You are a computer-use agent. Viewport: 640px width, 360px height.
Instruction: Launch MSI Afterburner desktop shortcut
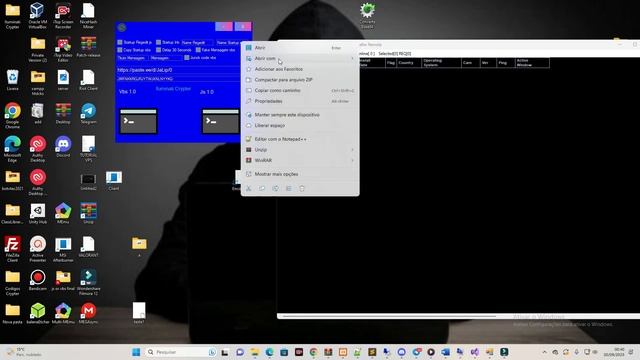[63, 249]
